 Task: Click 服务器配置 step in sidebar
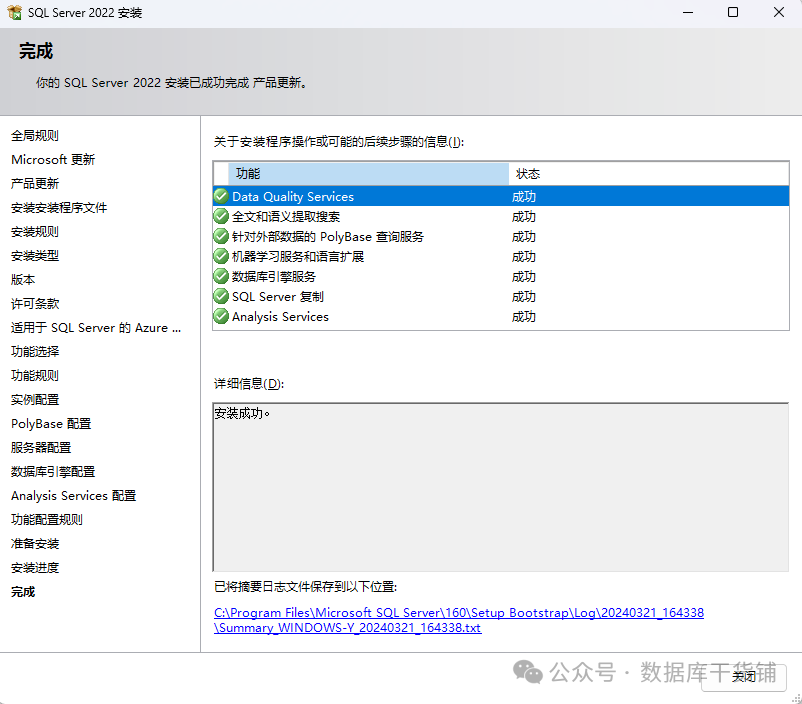41,448
